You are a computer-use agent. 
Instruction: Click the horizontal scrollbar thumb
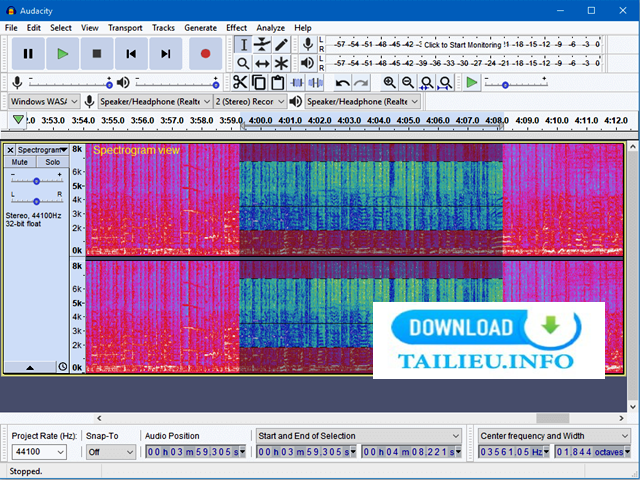(x=552, y=418)
